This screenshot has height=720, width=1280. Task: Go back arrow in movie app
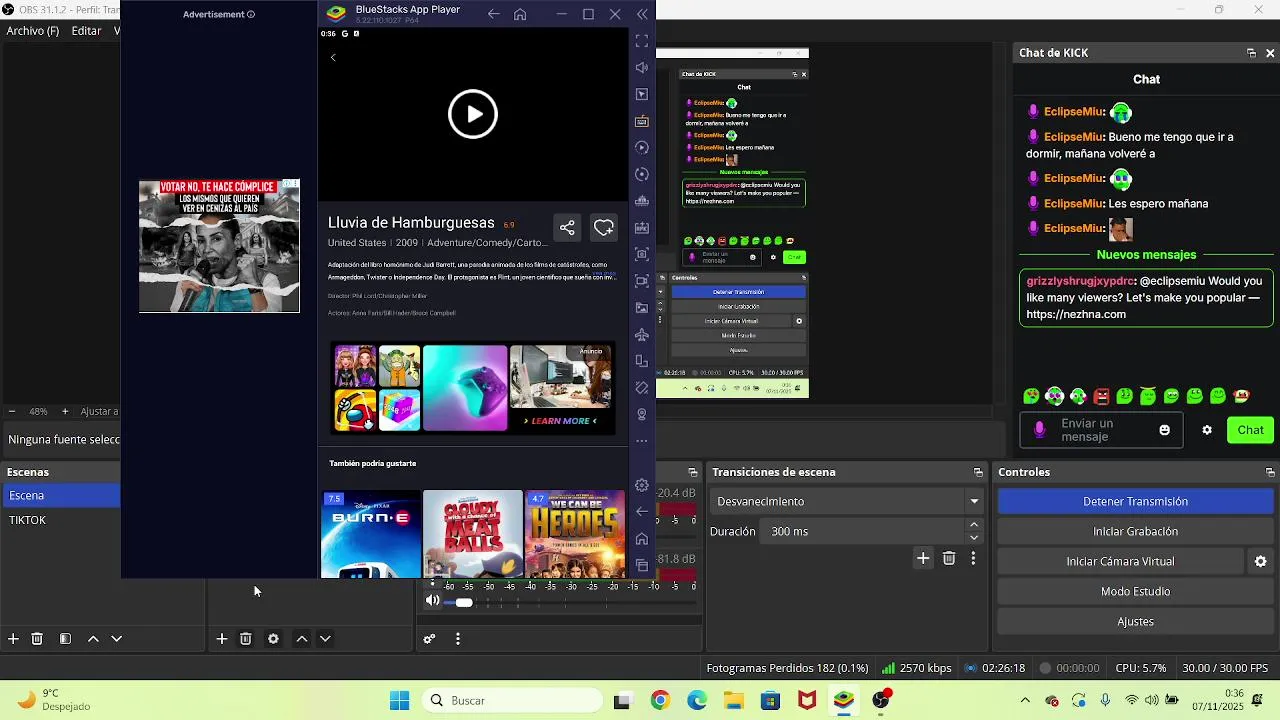[x=333, y=58]
